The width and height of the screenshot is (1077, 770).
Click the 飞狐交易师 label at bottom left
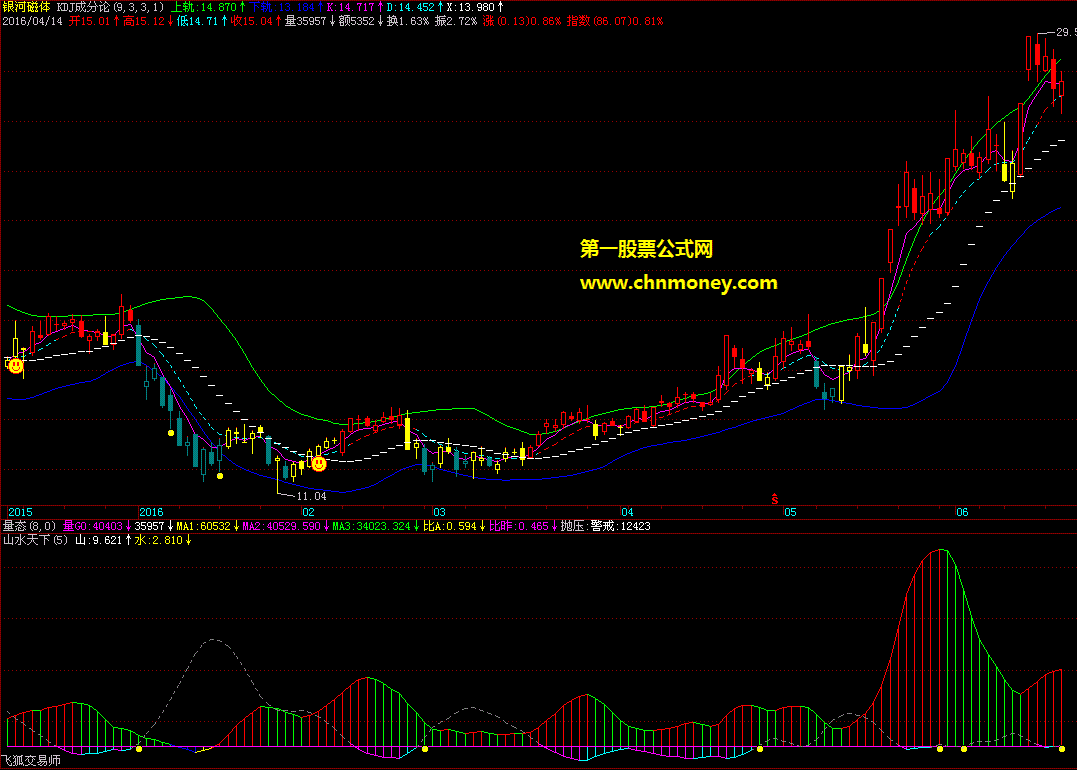[31, 760]
